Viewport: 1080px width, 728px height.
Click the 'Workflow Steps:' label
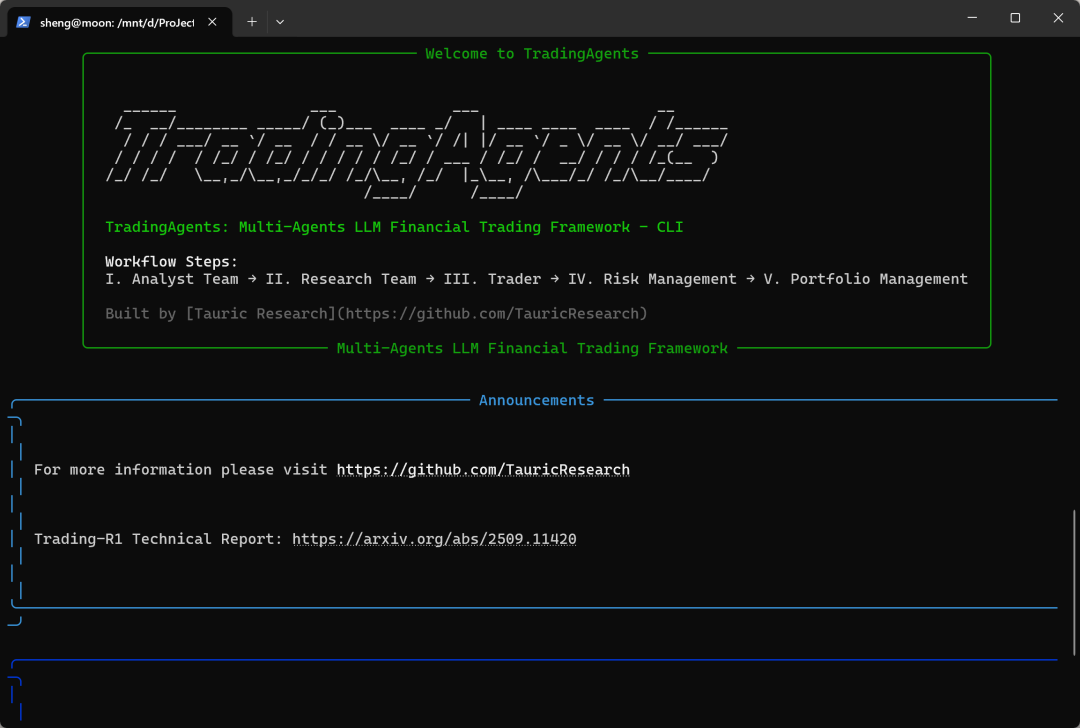(171, 262)
